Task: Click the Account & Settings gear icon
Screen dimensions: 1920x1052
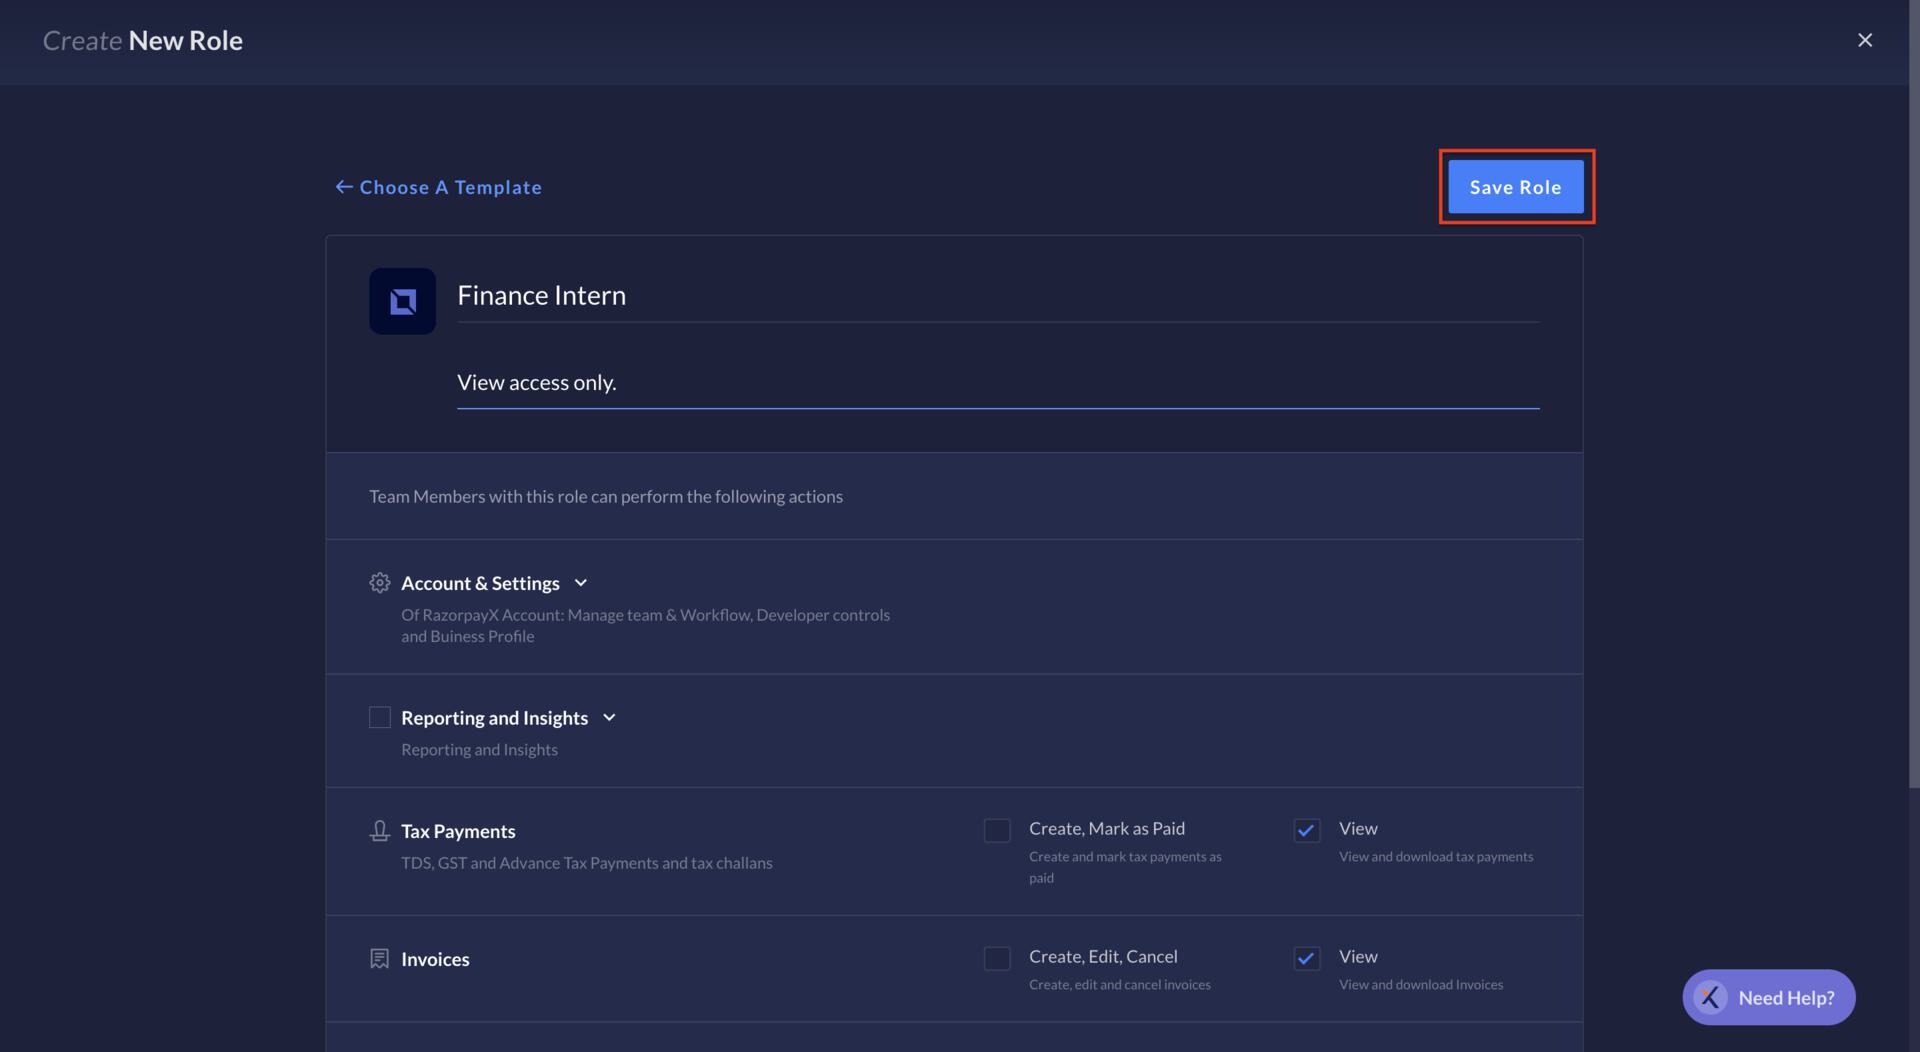Action: pos(379,583)
